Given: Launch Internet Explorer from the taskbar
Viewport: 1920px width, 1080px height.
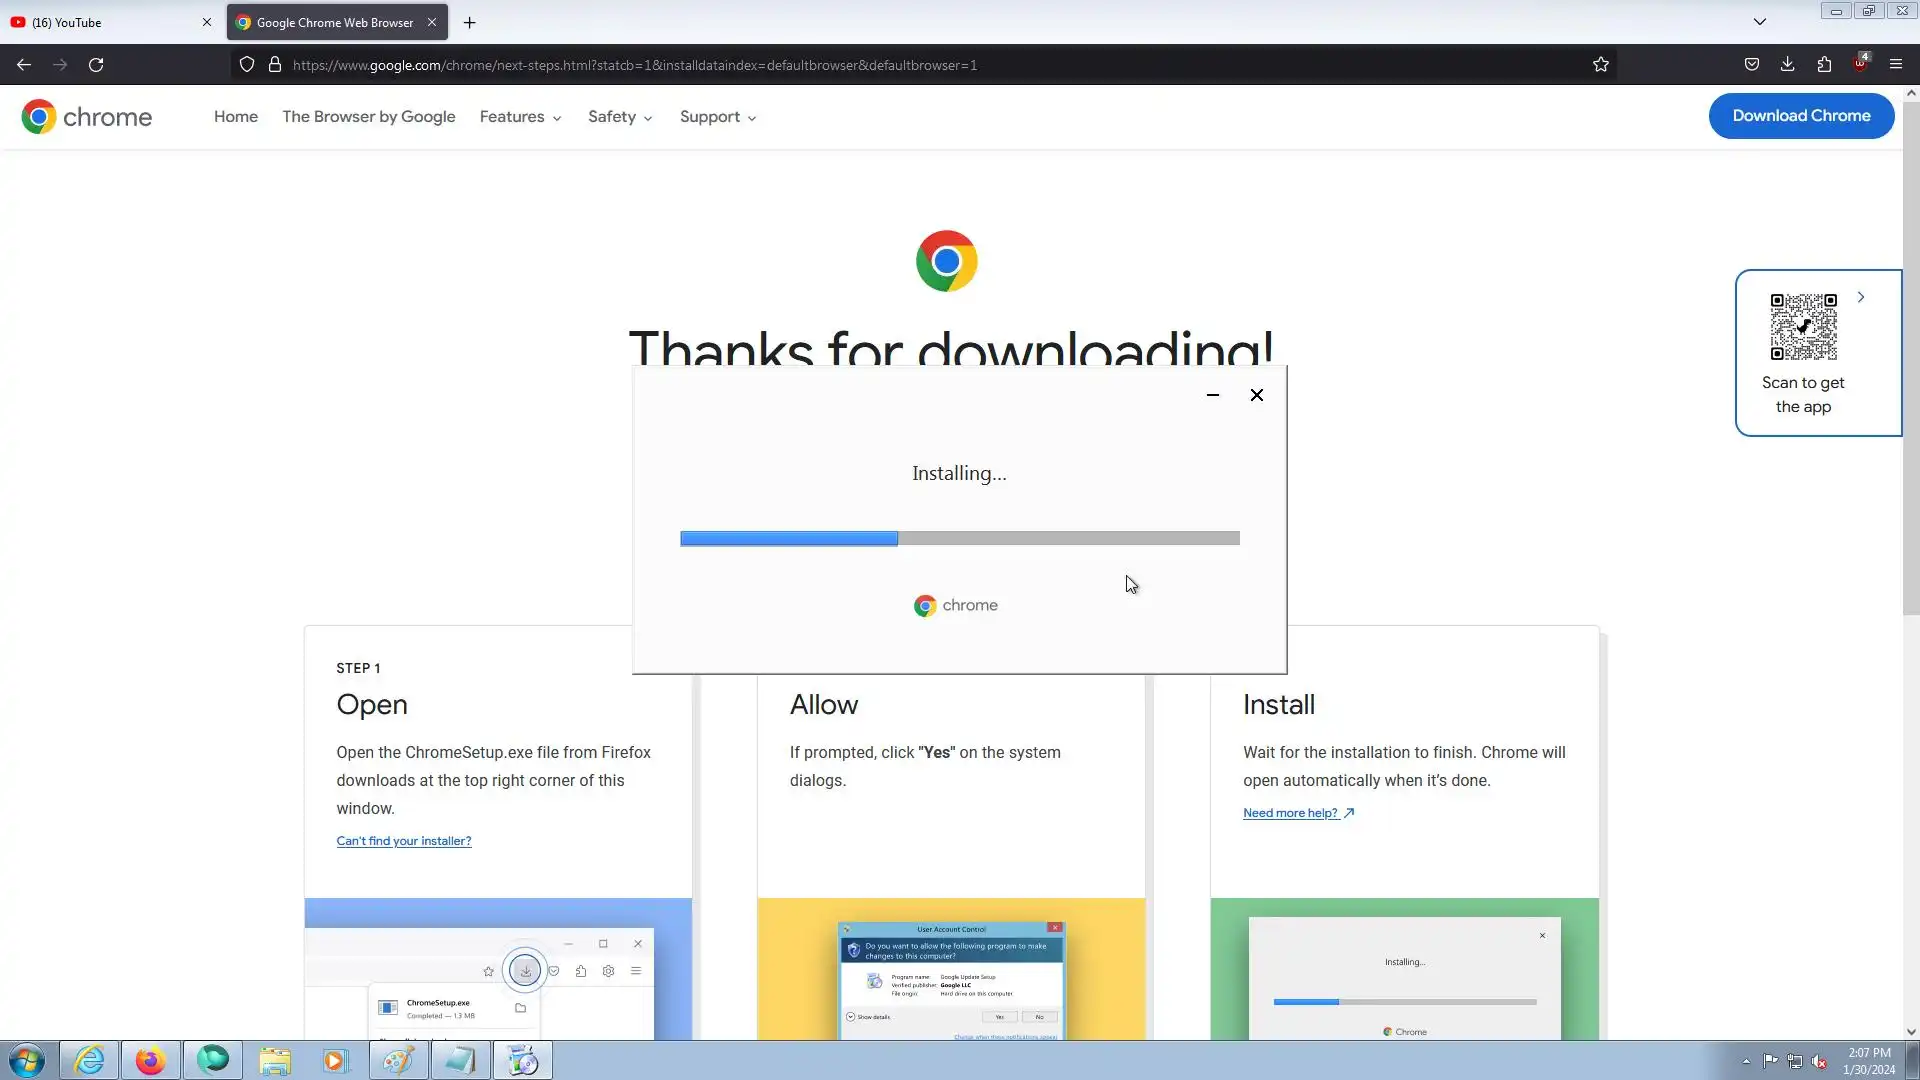Looking at the screenshot, I should (x=89, y=1060).
